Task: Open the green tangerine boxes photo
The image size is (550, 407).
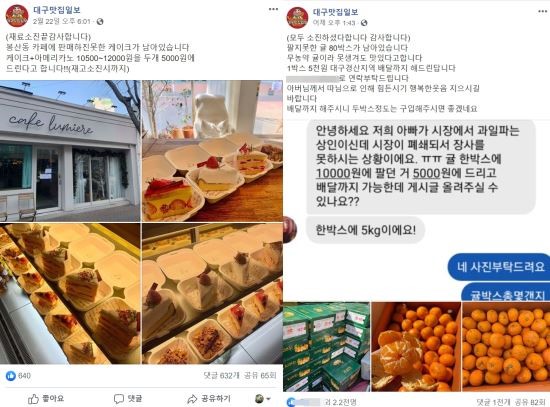Action: (x=326, y=347)
